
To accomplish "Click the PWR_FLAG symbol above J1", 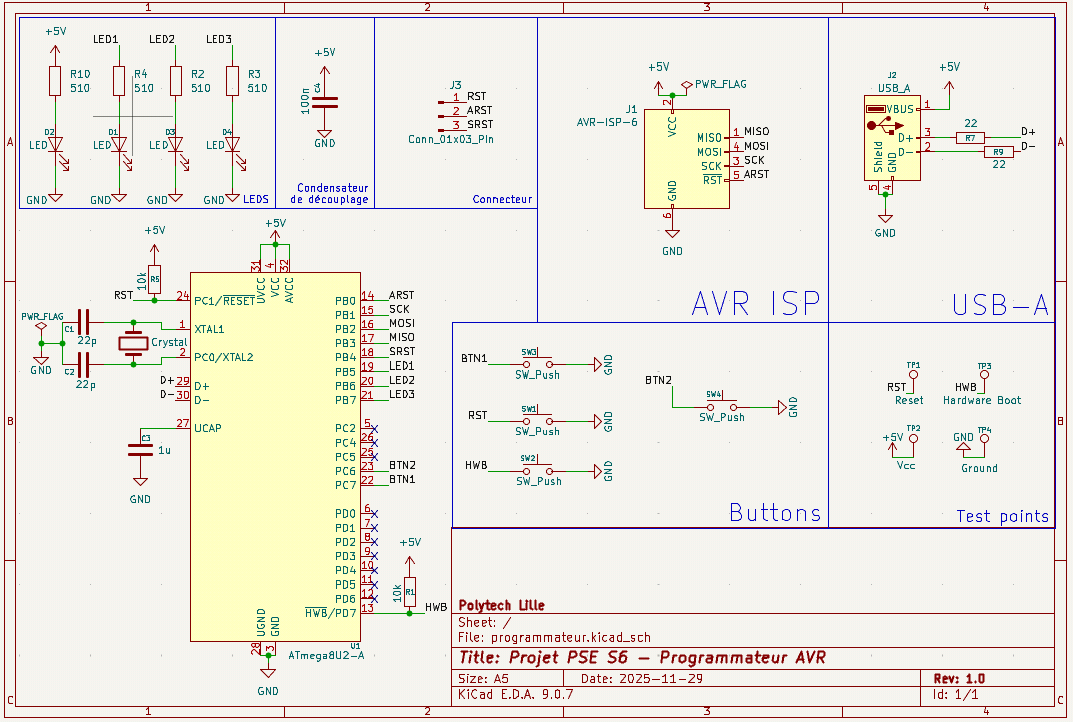I will pyautogui.click(x=687, y=85).
